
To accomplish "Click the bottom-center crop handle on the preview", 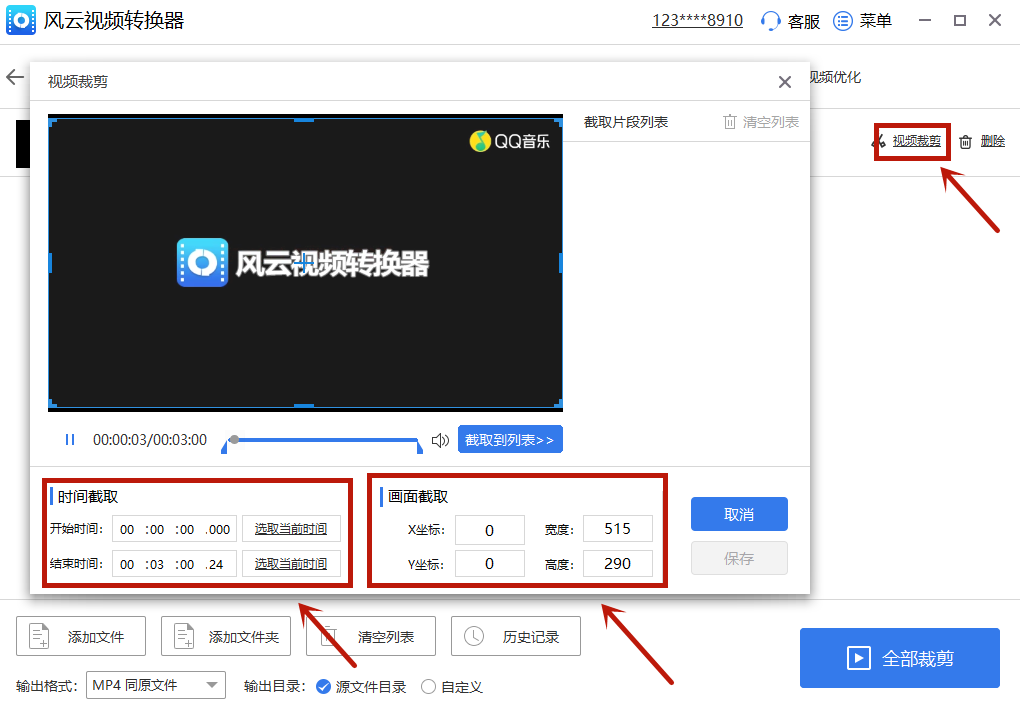I will [304, 406].
